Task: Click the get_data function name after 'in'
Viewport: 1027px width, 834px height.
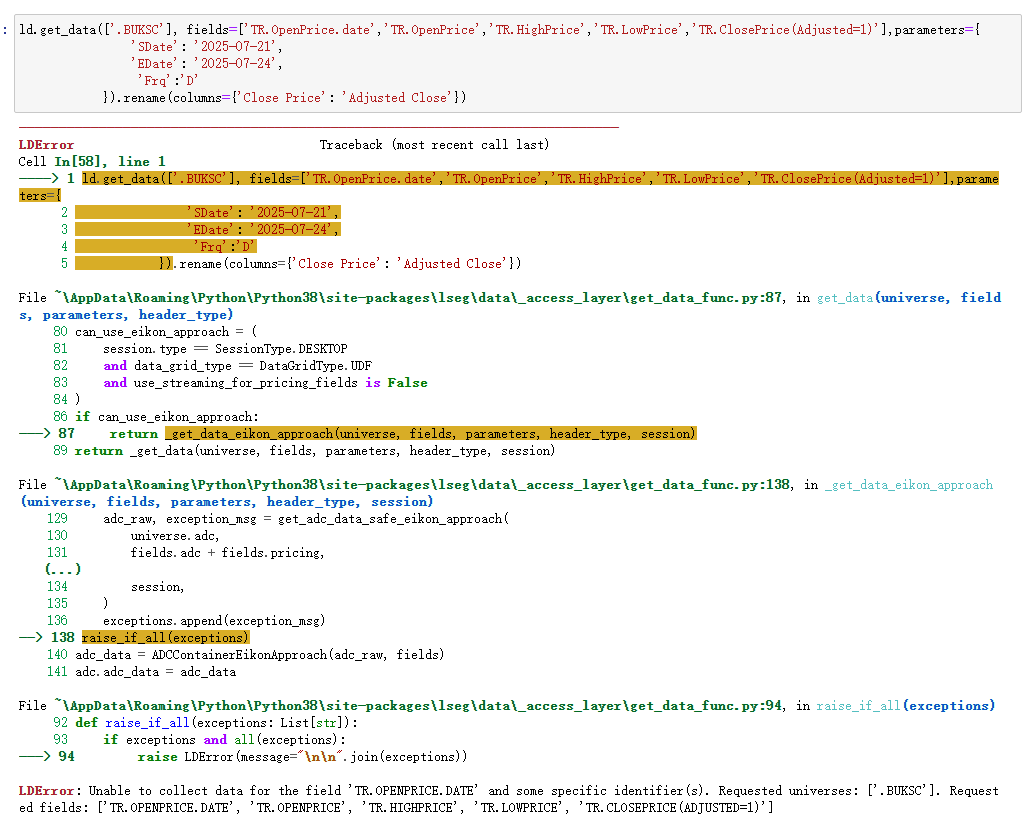Action: point(845,299)
